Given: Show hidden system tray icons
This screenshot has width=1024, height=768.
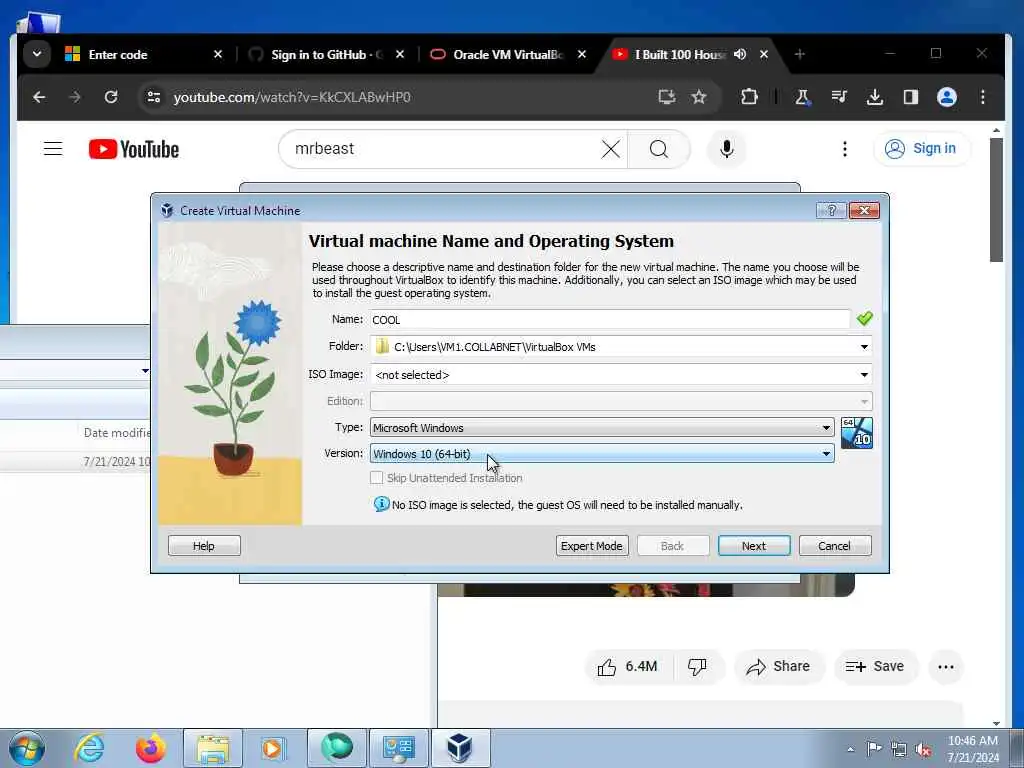Looking at the screenshot, I should (850, 749).
